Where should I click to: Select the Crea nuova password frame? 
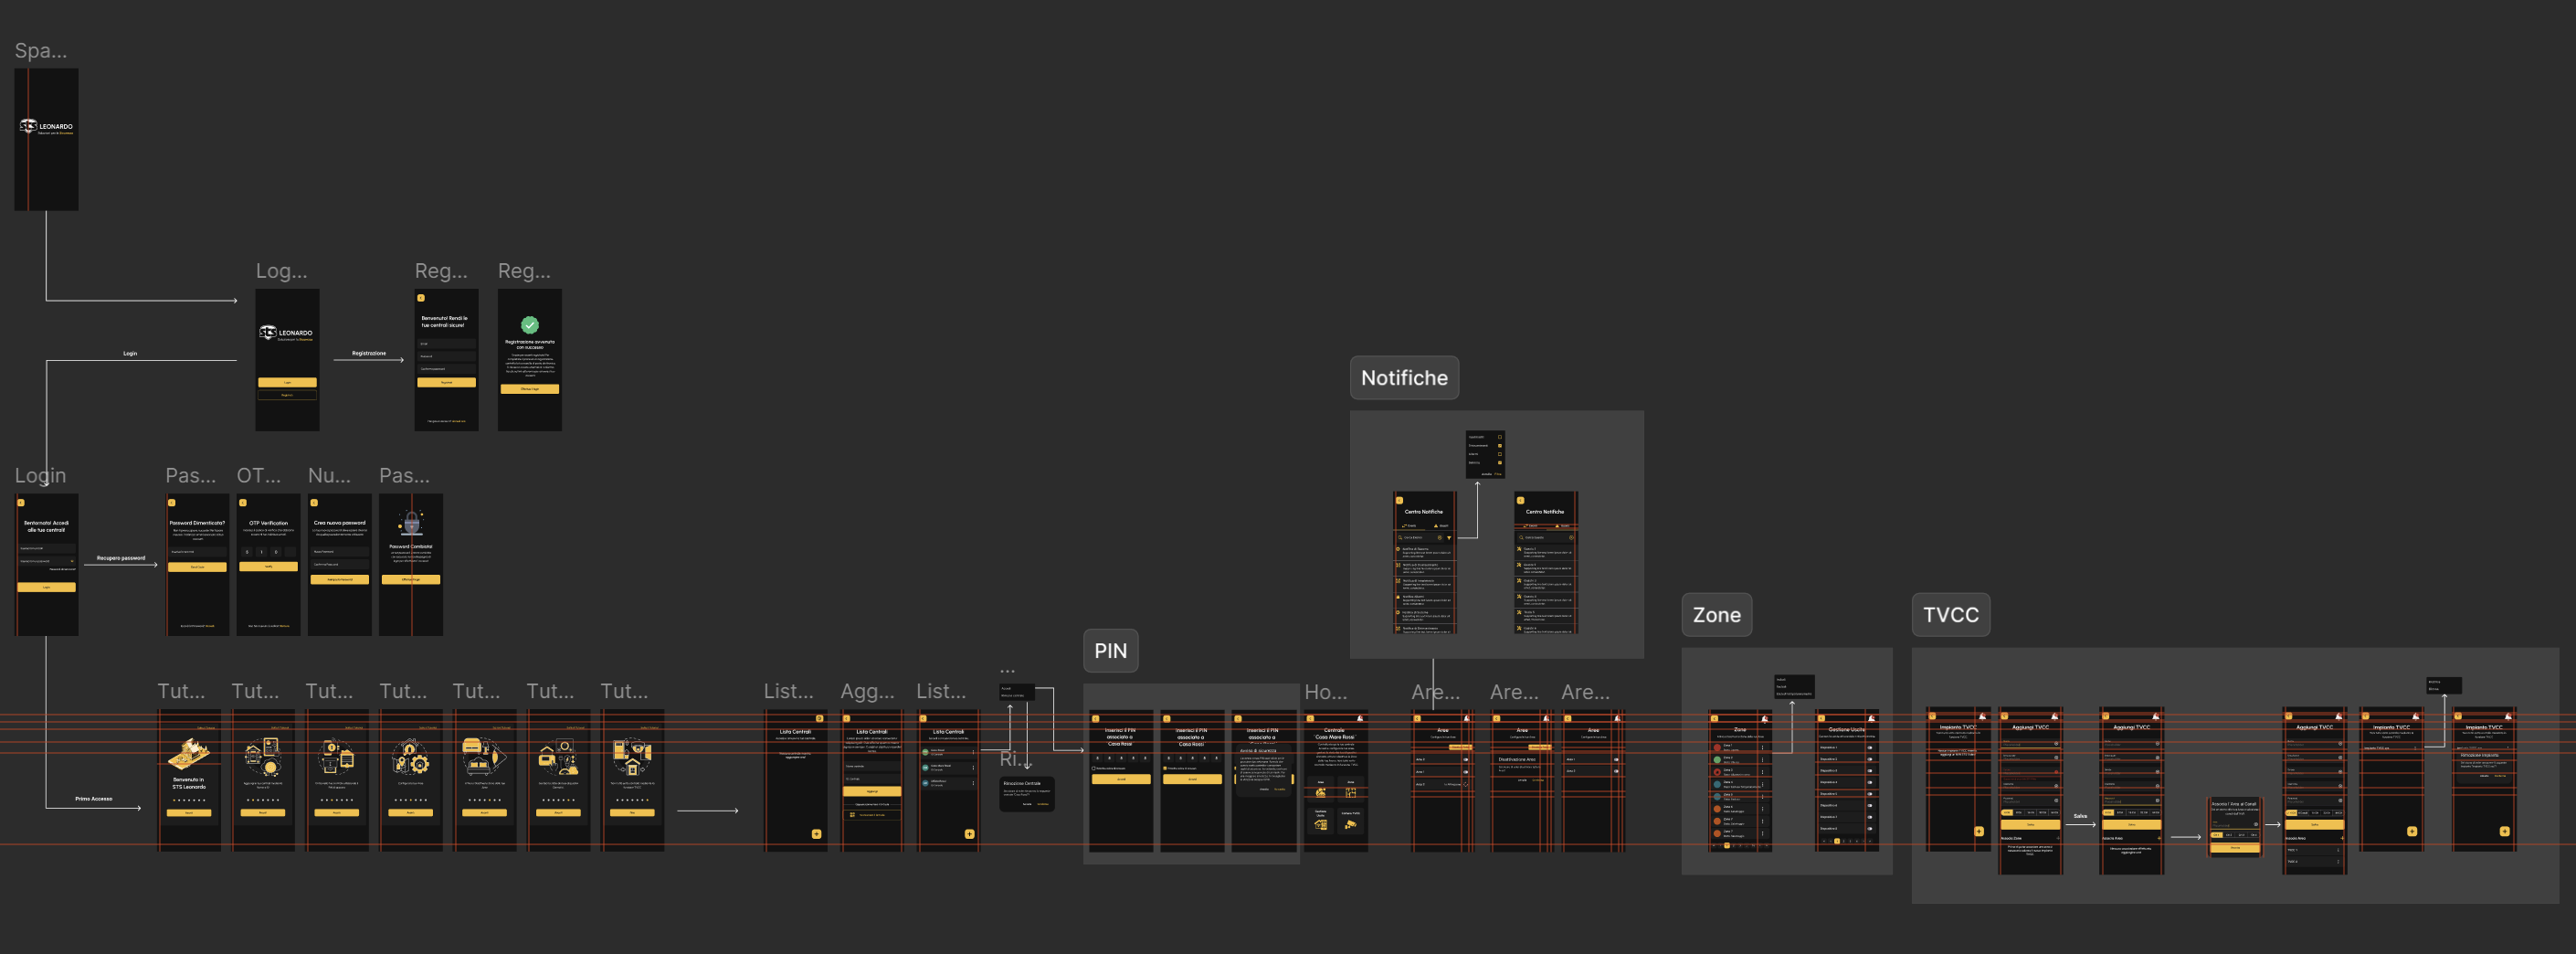click(339, 565)
